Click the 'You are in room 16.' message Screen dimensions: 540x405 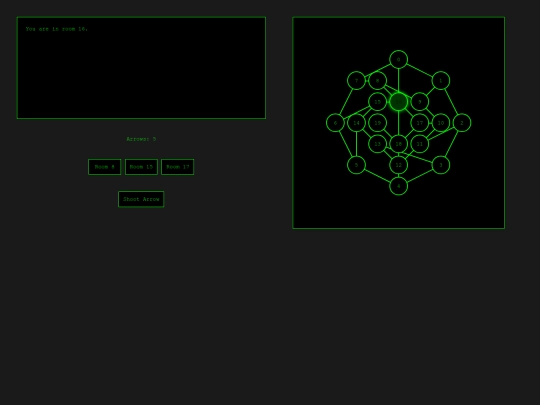coord(57,29)
